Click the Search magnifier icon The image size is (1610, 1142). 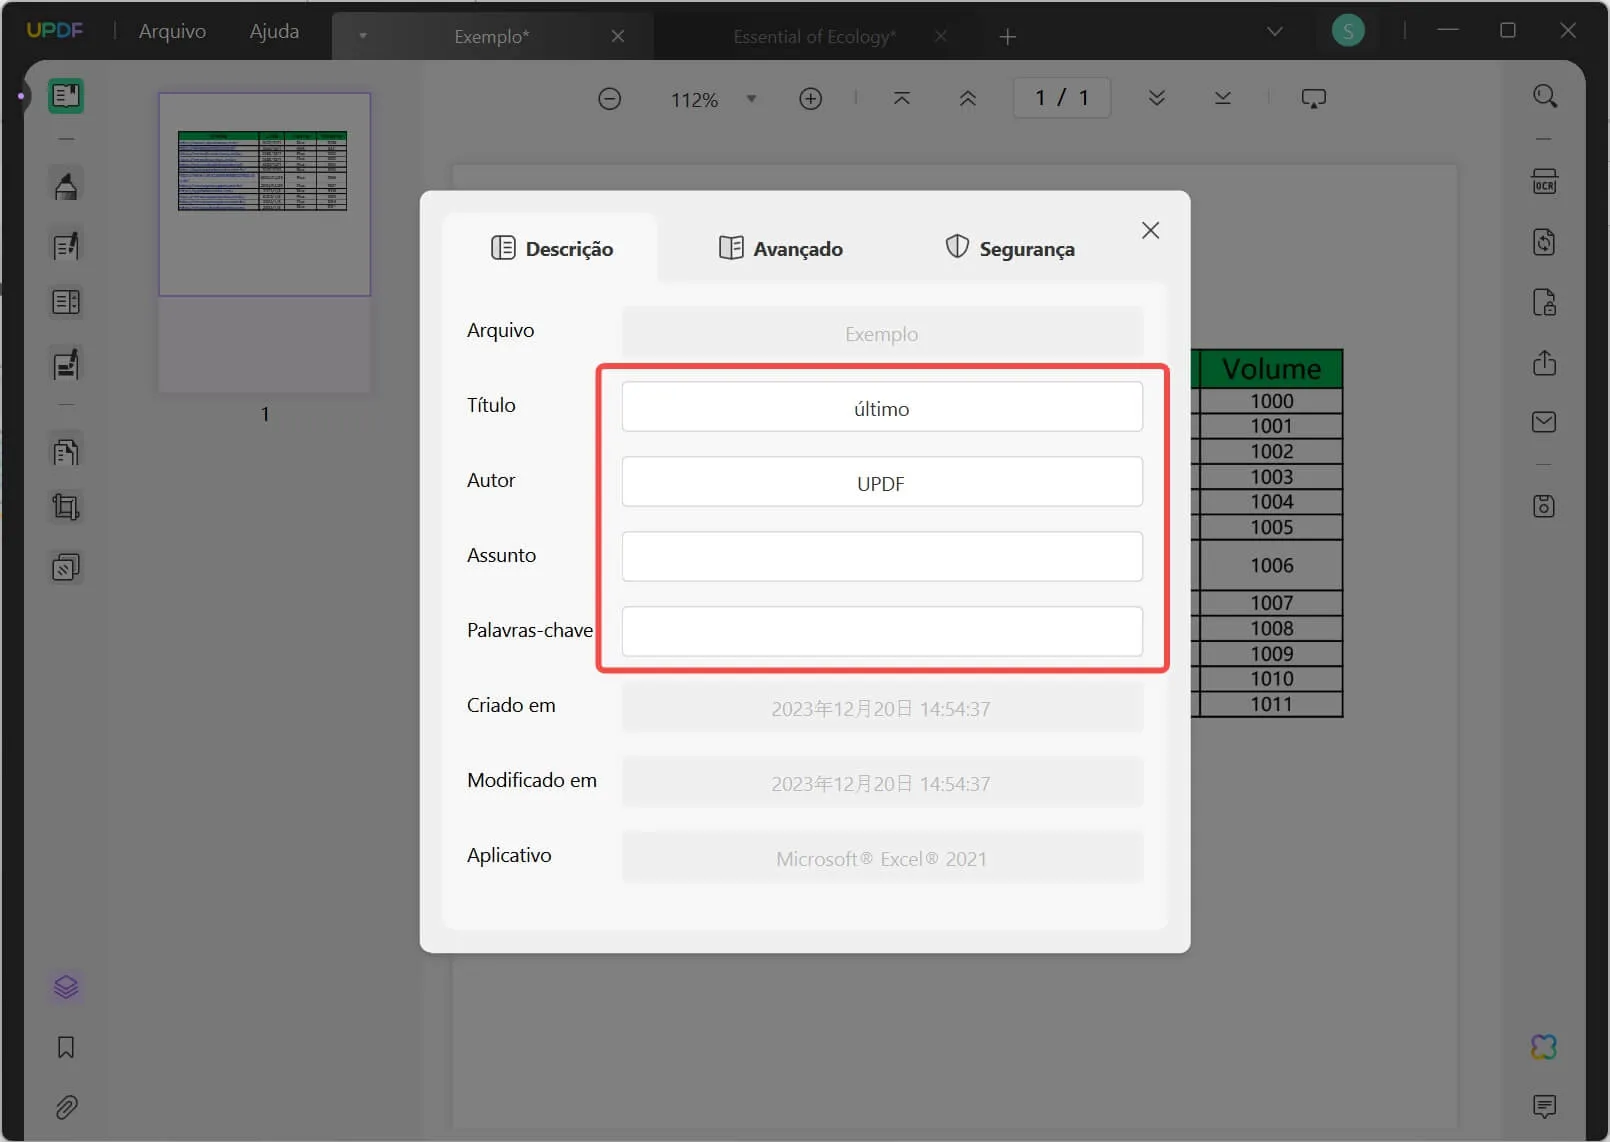point(1545,96)
